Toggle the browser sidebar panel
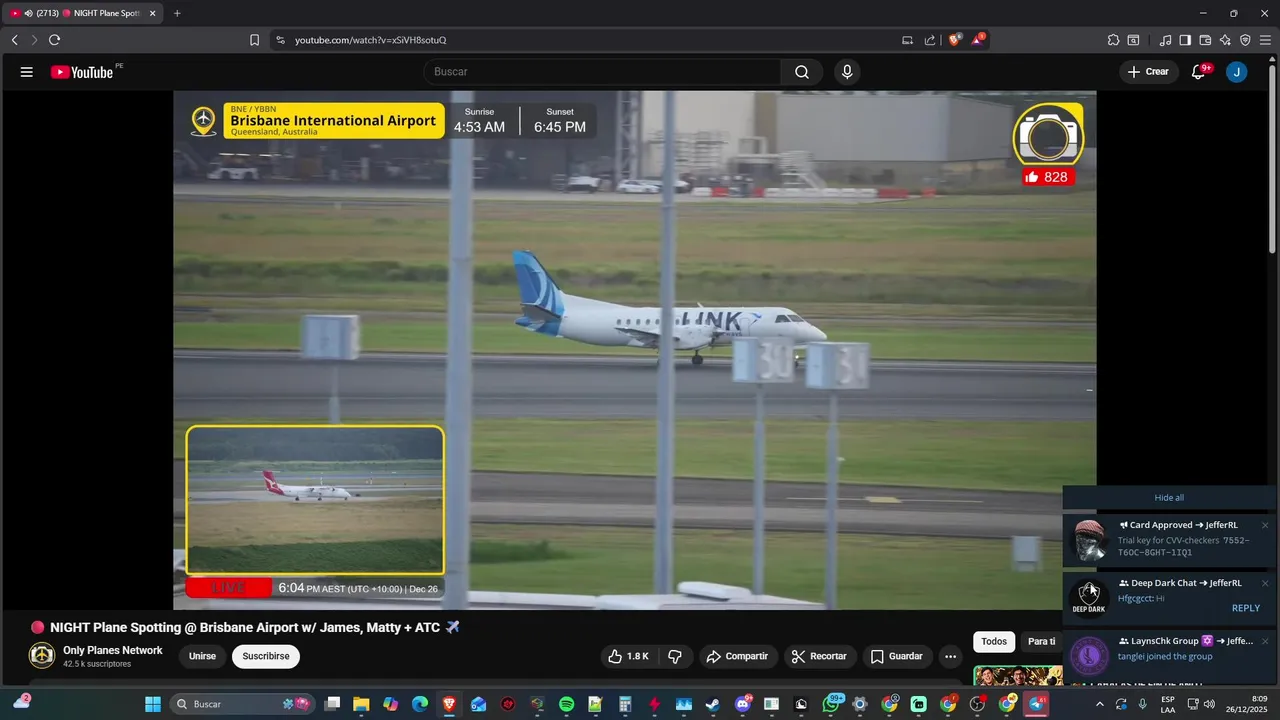Viewport: 1280px width, 720px height. pos(1185,40)
